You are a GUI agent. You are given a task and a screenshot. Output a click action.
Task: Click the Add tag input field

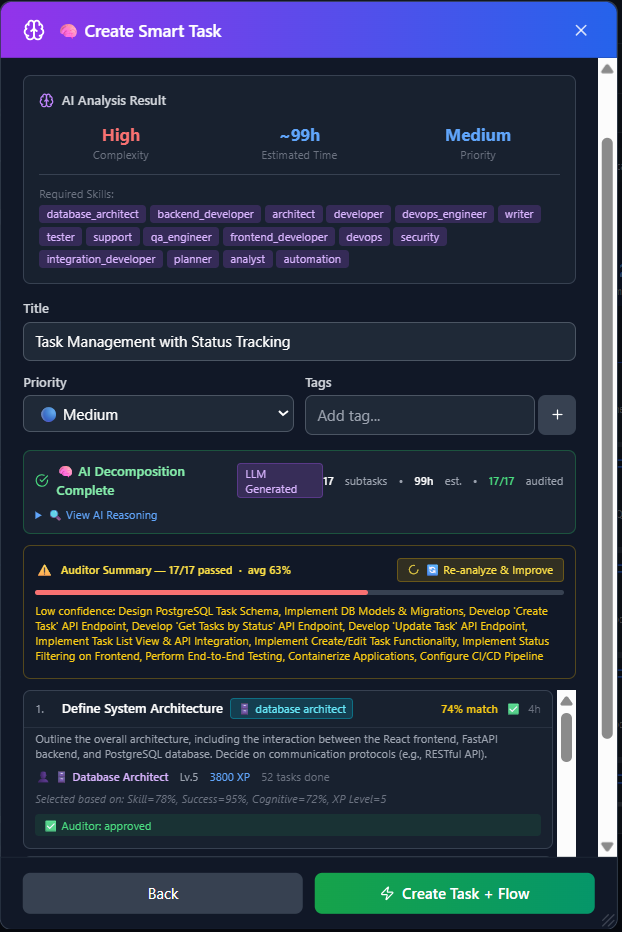pyautogui.click(x=419, y=415)
